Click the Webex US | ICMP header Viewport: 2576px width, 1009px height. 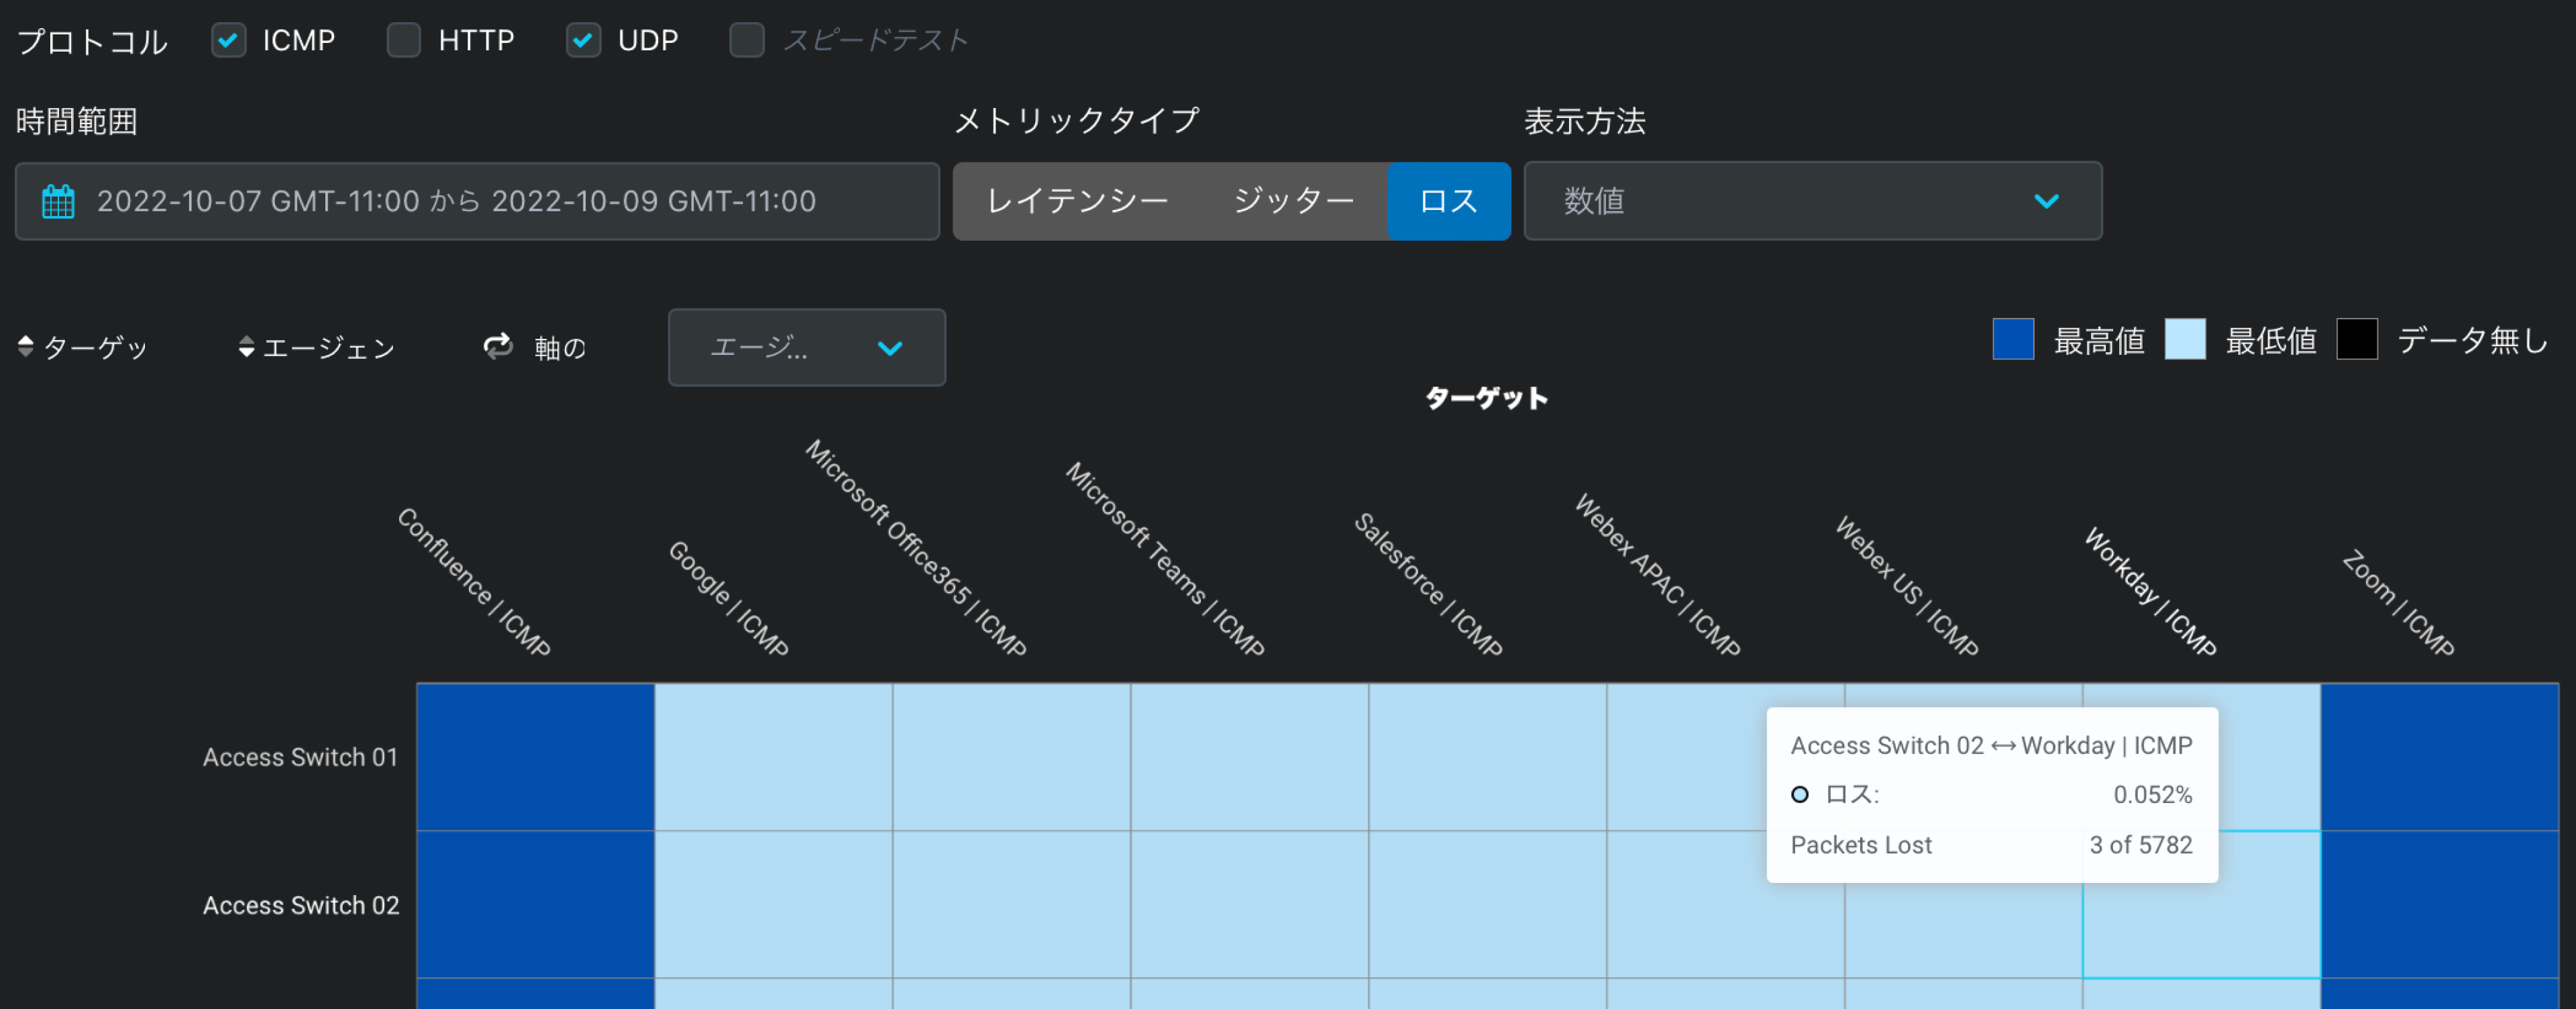pos(1907,586)
